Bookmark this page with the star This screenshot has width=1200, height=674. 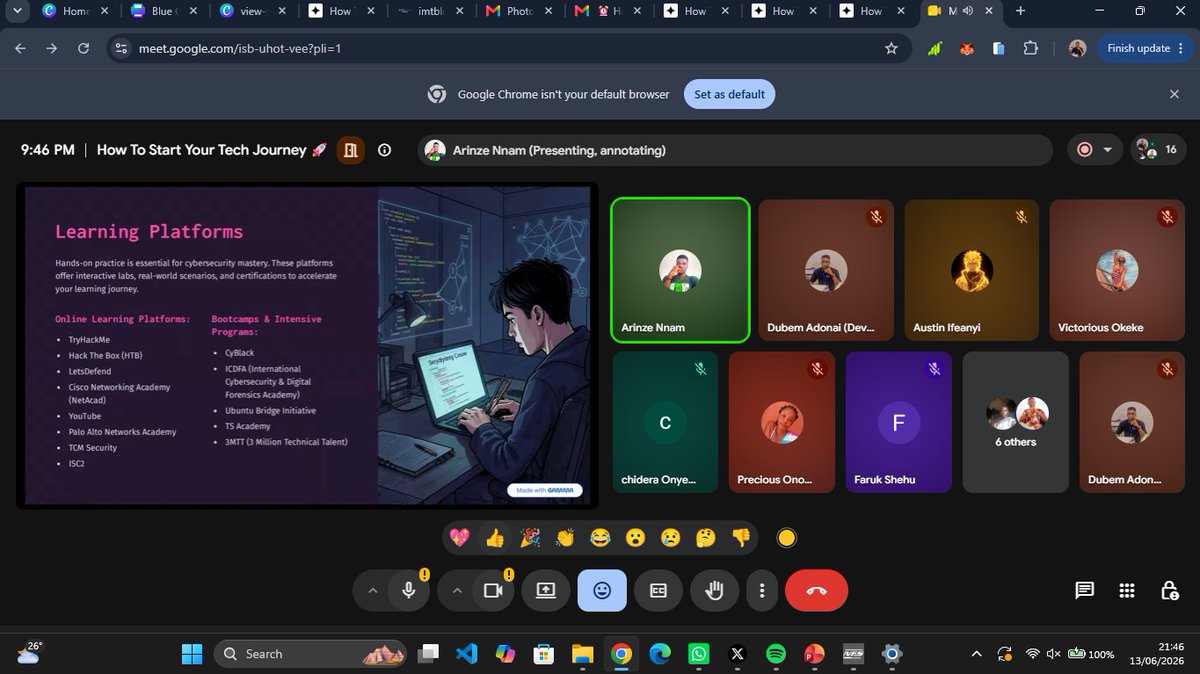click(891, 48)
